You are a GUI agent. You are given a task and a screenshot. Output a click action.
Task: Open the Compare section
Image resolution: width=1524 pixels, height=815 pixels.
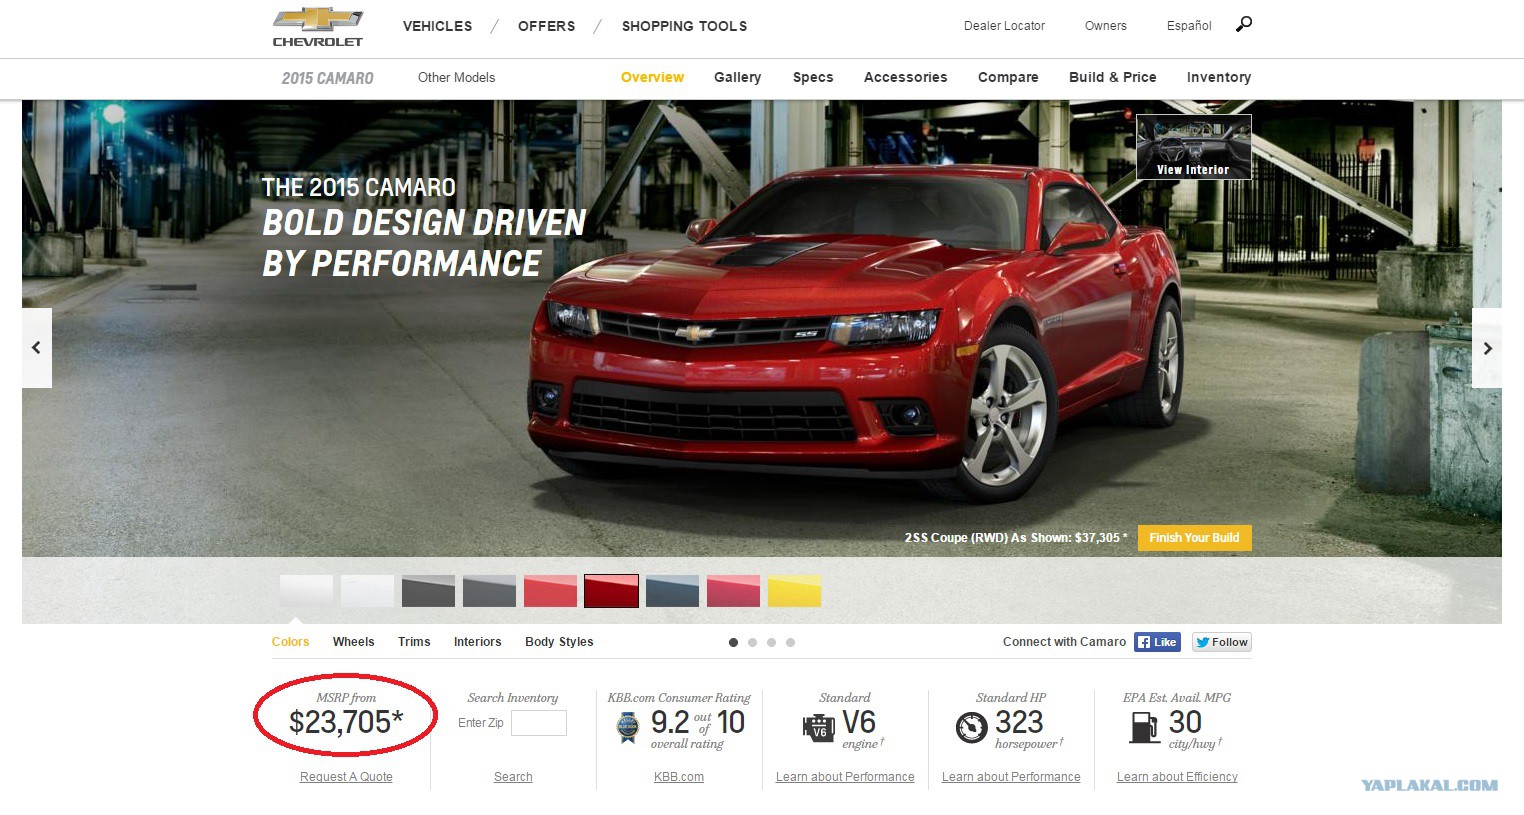click(x=1008, y=77)
